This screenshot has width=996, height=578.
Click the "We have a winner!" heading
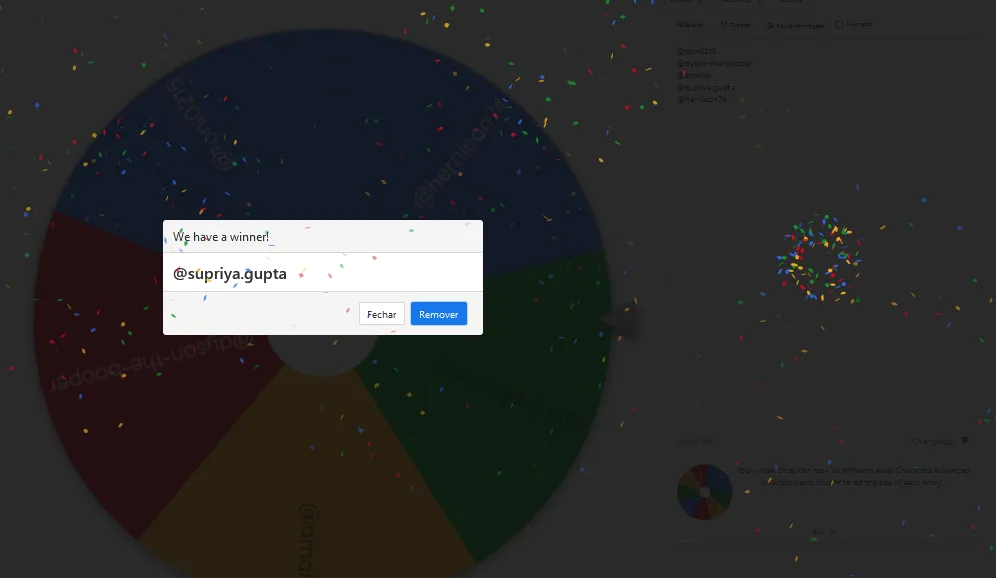point(220,237)
